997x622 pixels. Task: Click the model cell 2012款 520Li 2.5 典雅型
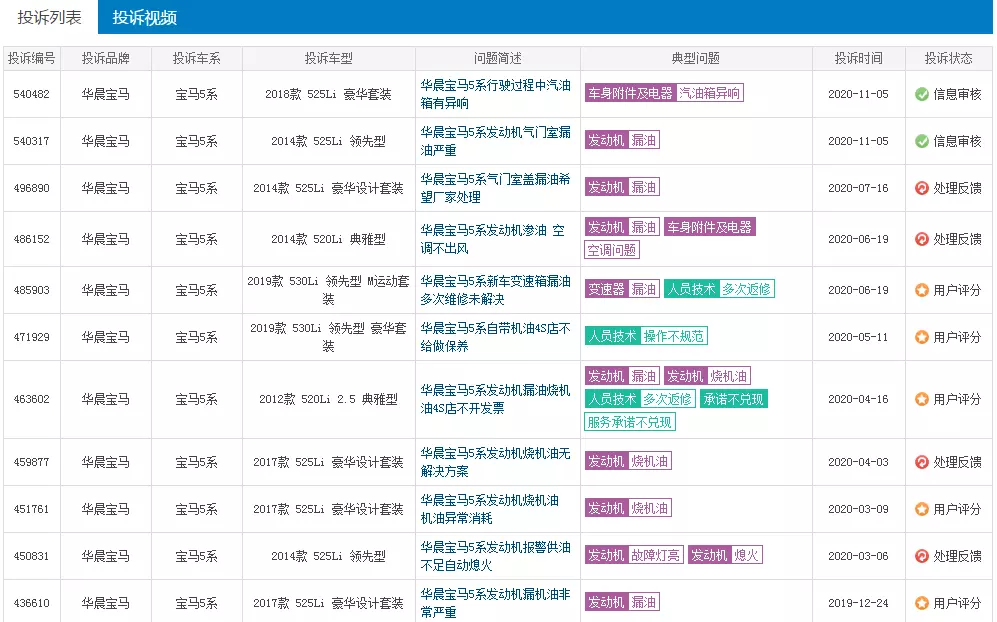pos(328,399)
